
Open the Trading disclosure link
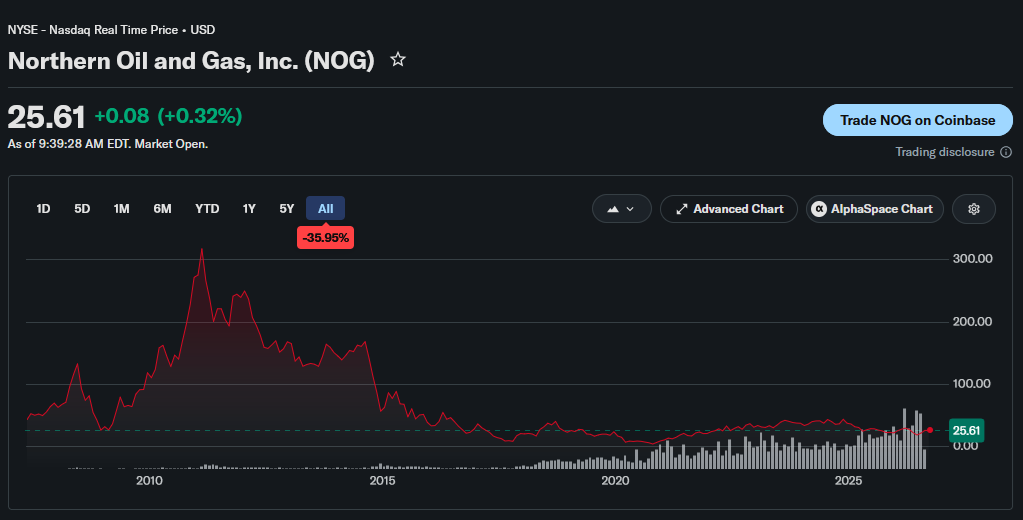coord(944,152)
